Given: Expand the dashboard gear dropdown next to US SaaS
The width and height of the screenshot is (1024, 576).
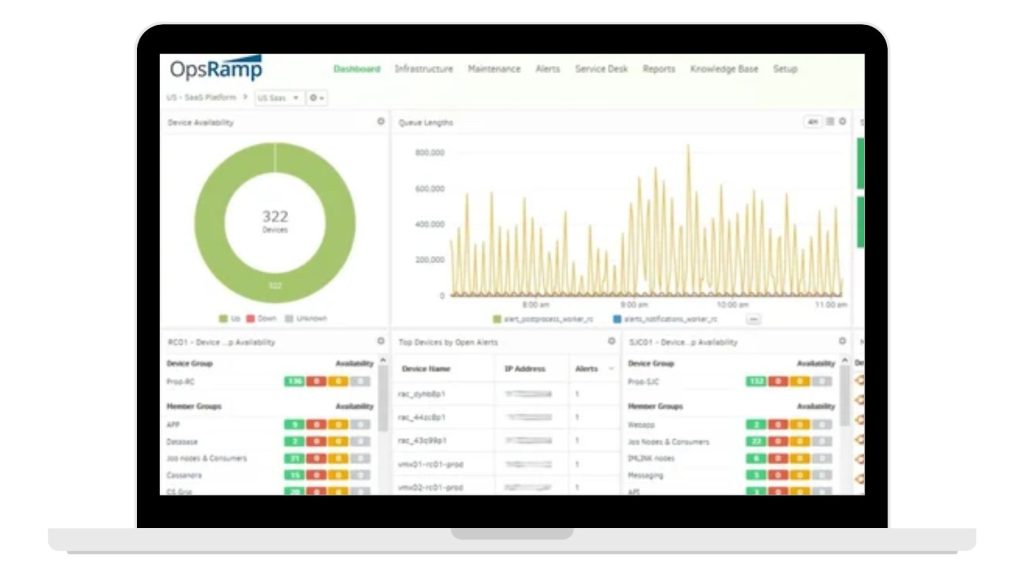Looking at the screenshot, I should pos(317,98).
